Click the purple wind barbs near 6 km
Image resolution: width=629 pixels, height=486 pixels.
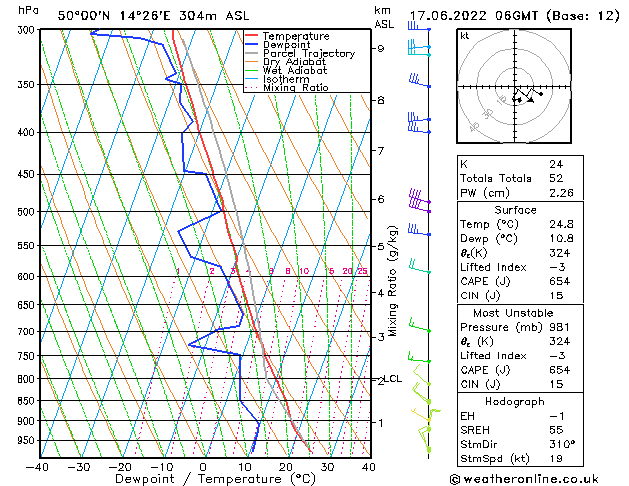tap(419, 199)
